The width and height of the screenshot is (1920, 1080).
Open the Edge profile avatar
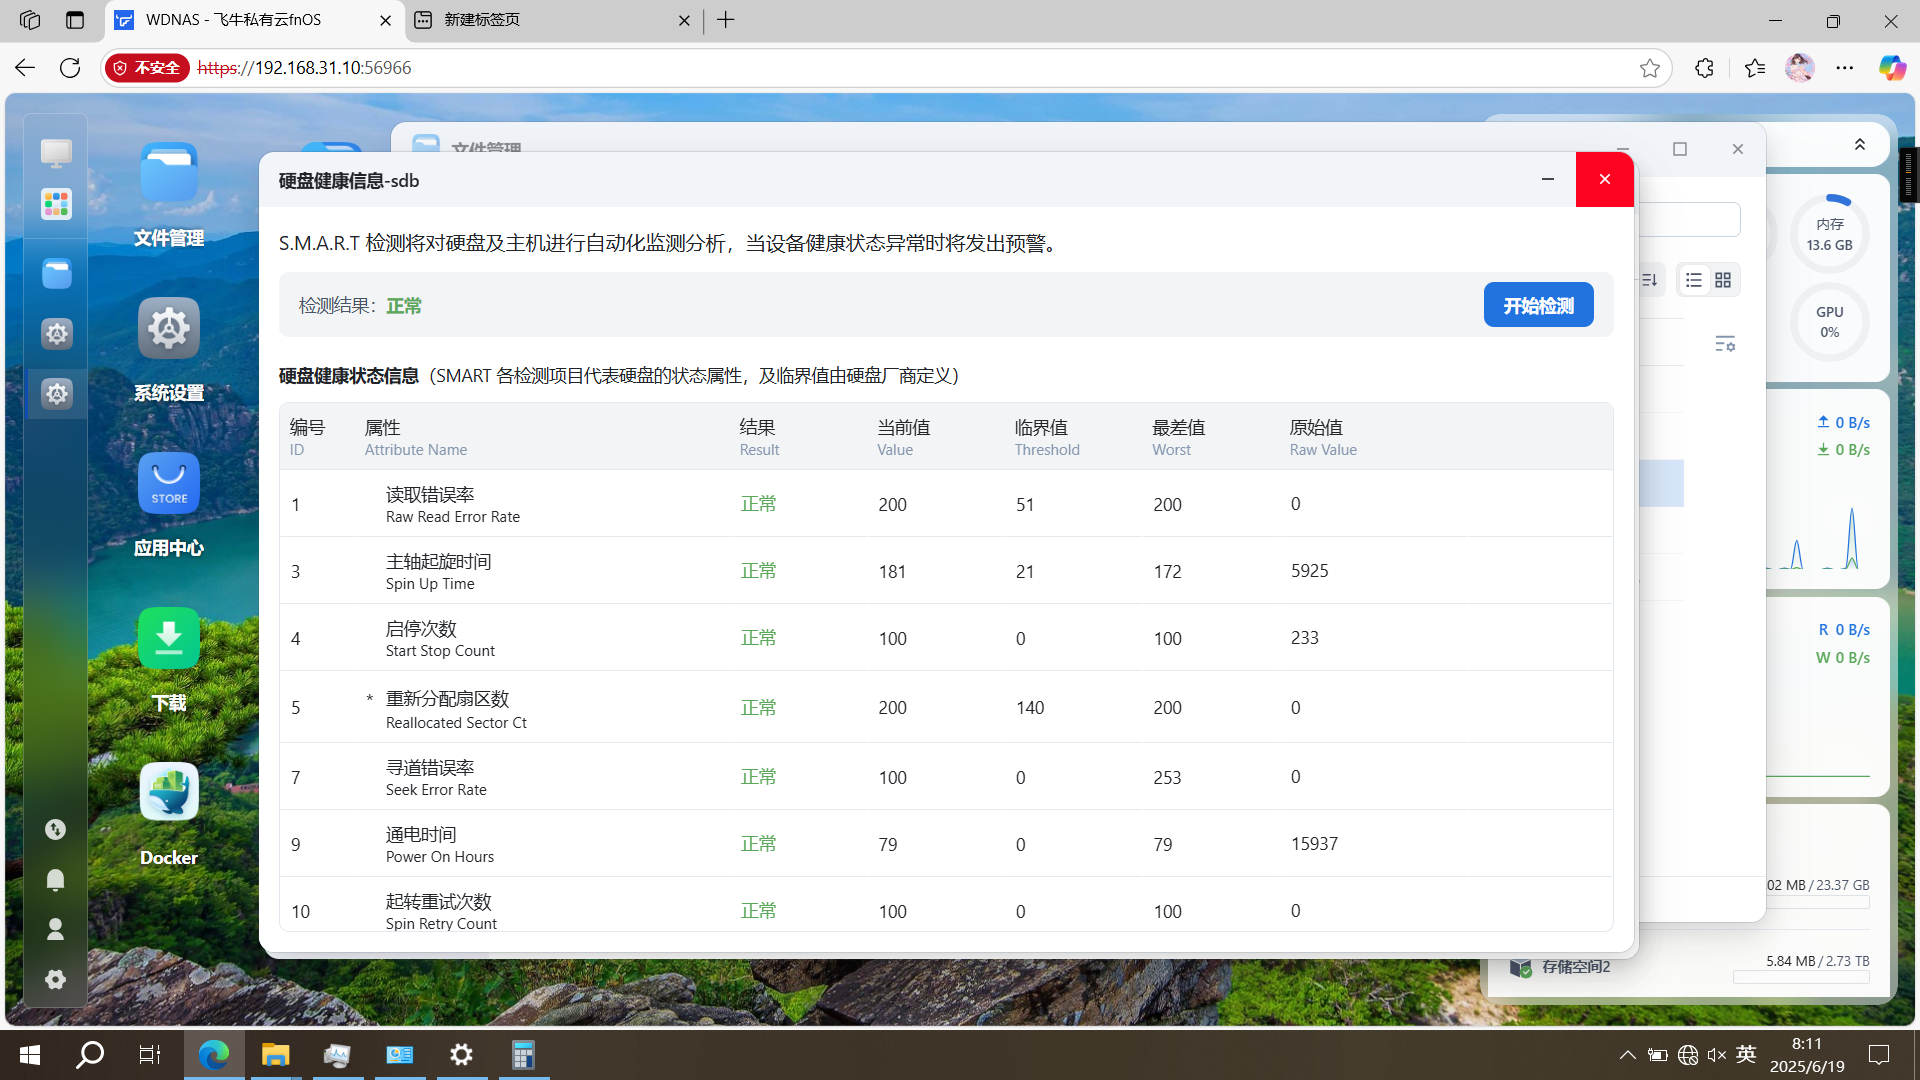coord(1800,68)
